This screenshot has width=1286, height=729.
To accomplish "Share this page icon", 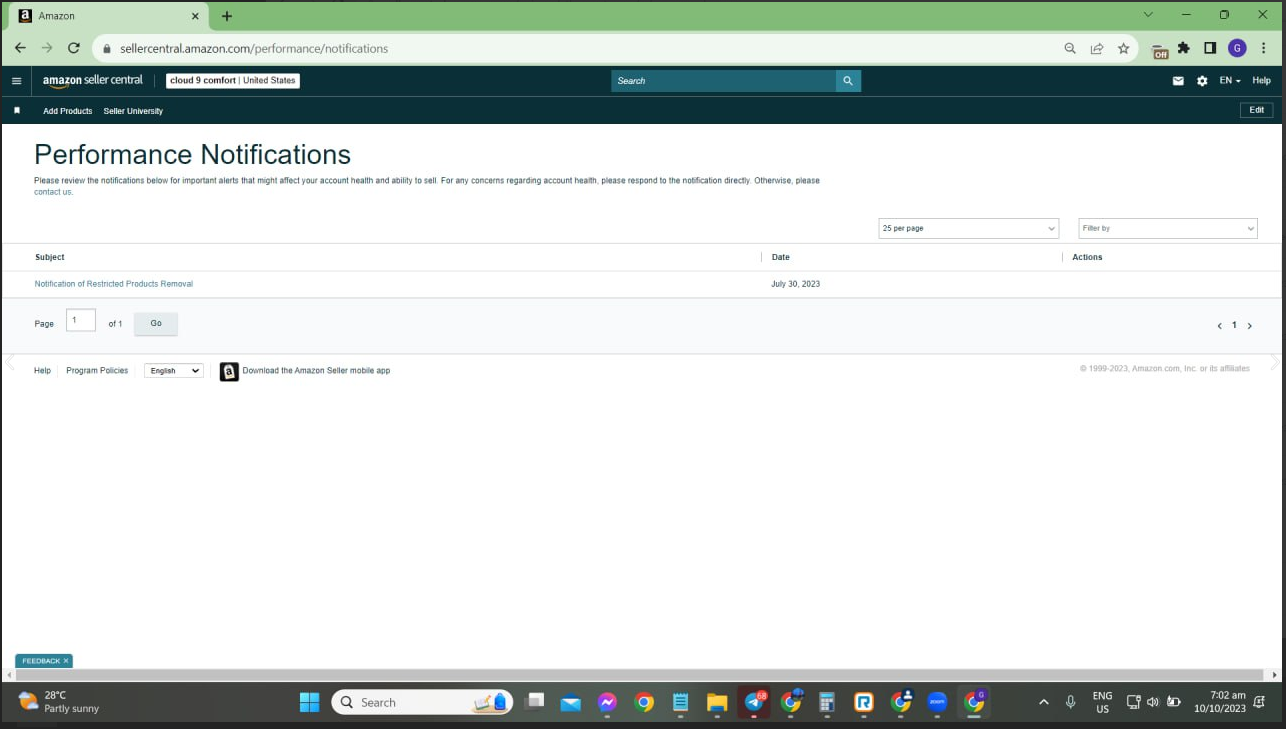I will 1097,48.
